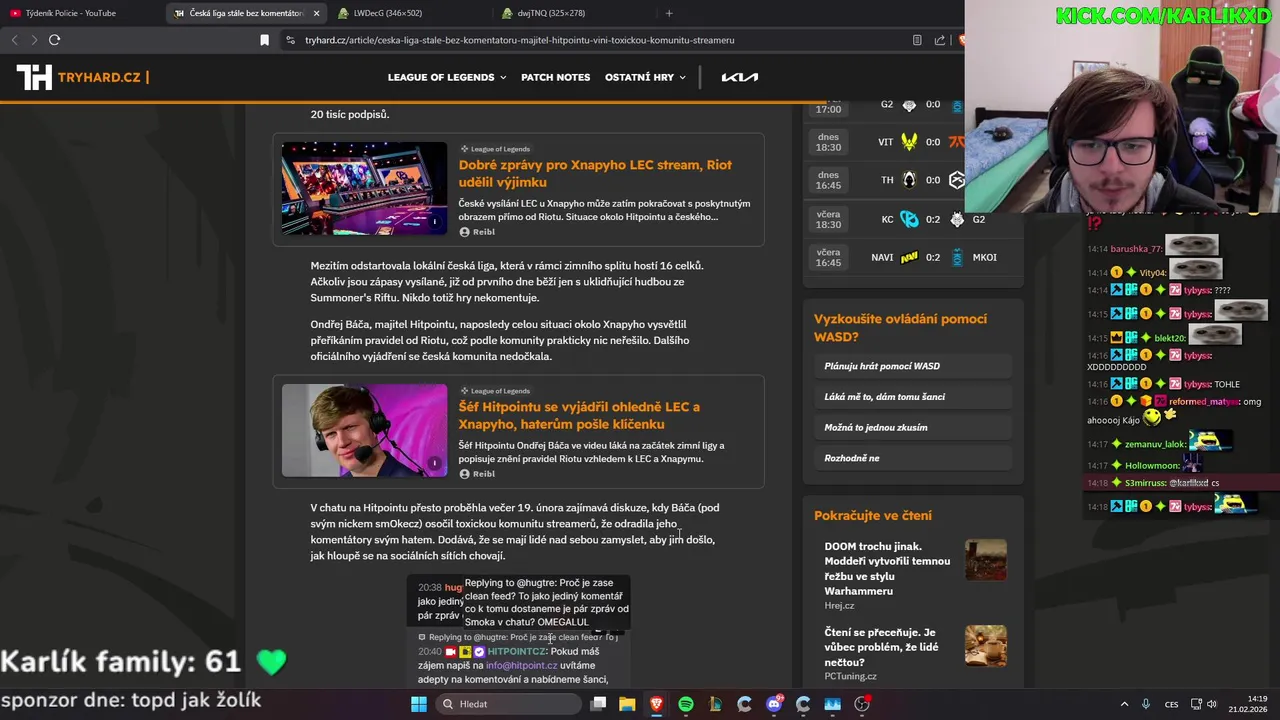Click Ondřej Báča article thumbnail

(x=364, y=430)
